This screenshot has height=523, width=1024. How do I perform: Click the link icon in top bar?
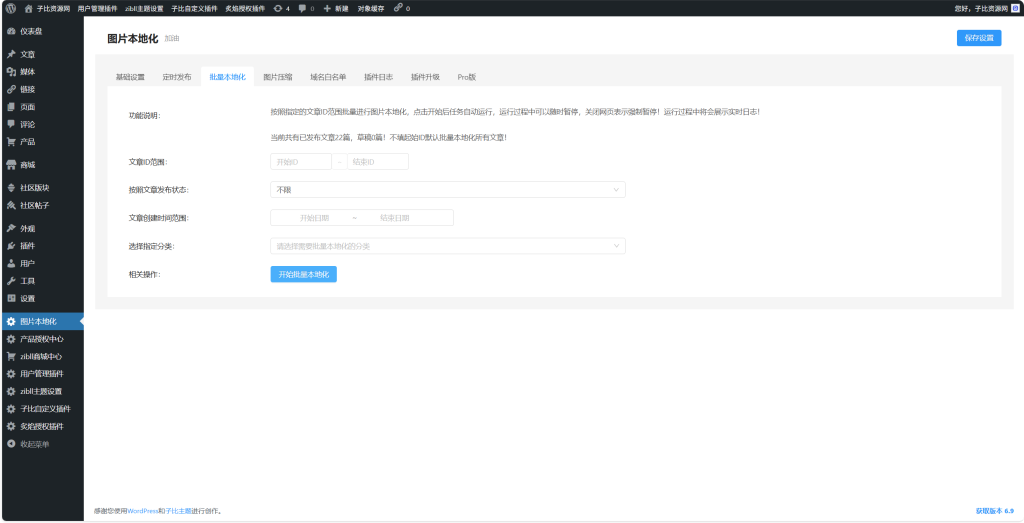(x=397, y=8)
